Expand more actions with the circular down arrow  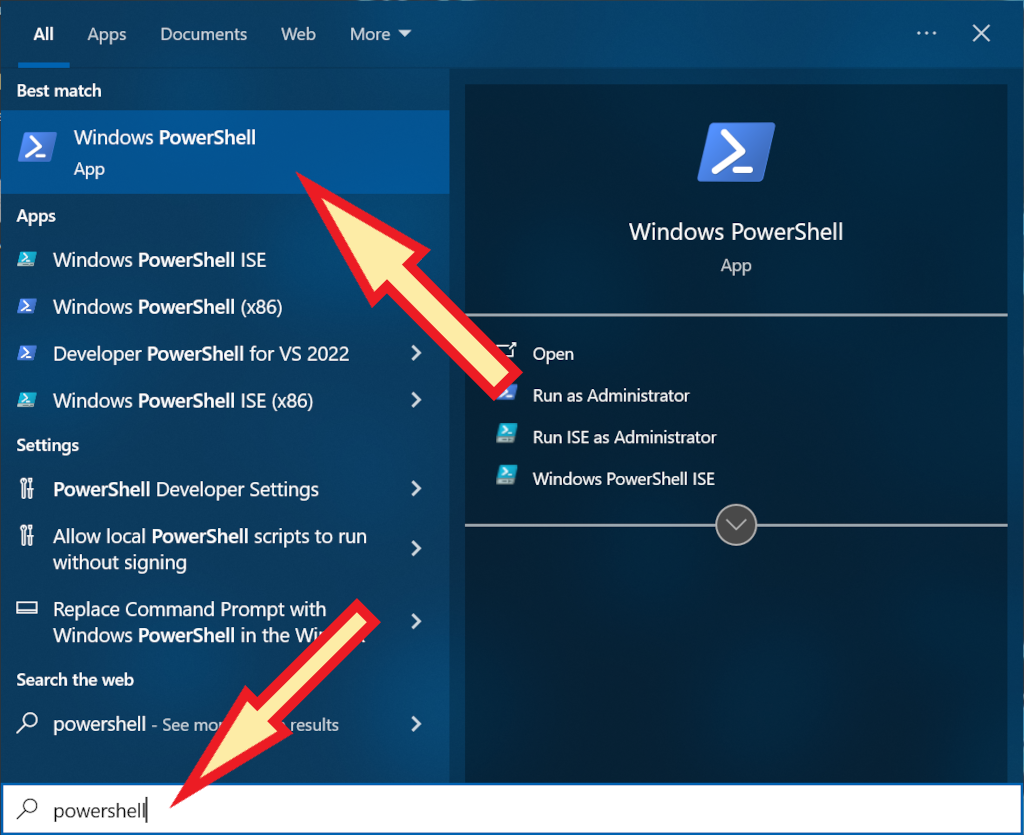click(x=736, y=524)
